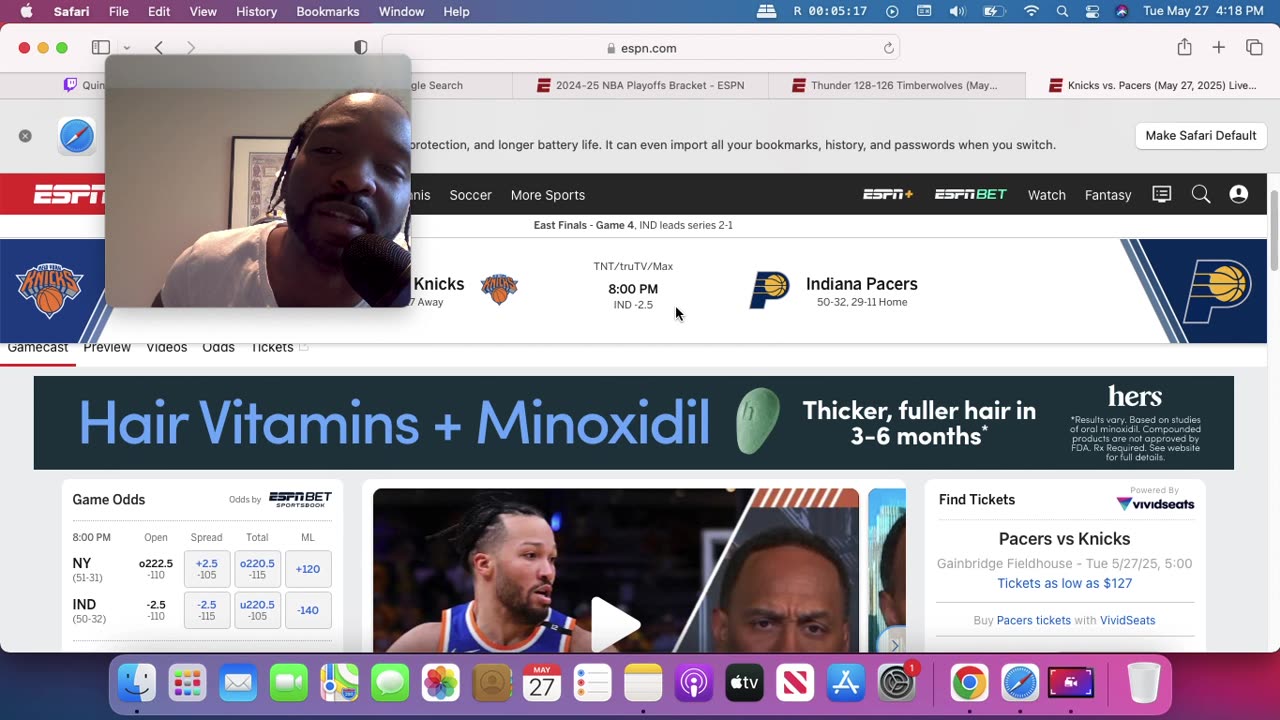1280x720 pixels.
Task: Select NY spread +2.5 bet
Action: click(x=207, y=569)
